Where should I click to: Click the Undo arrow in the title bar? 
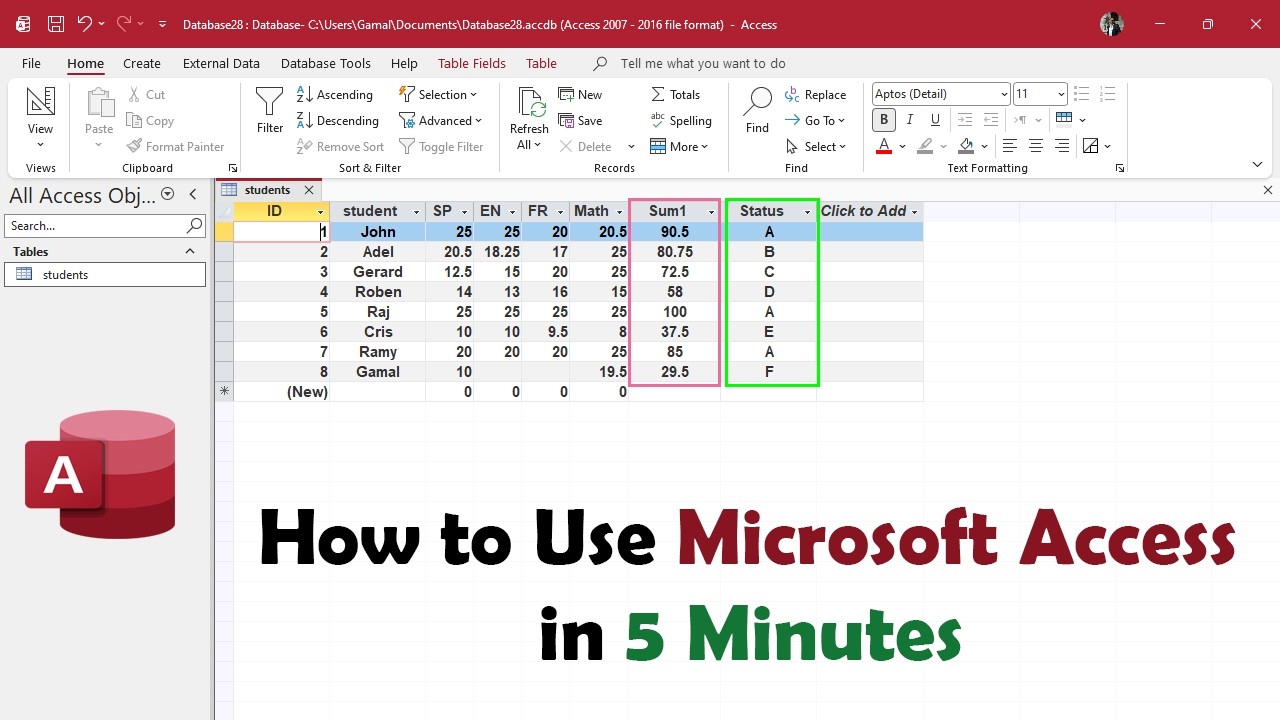click(x=85, y=24)
